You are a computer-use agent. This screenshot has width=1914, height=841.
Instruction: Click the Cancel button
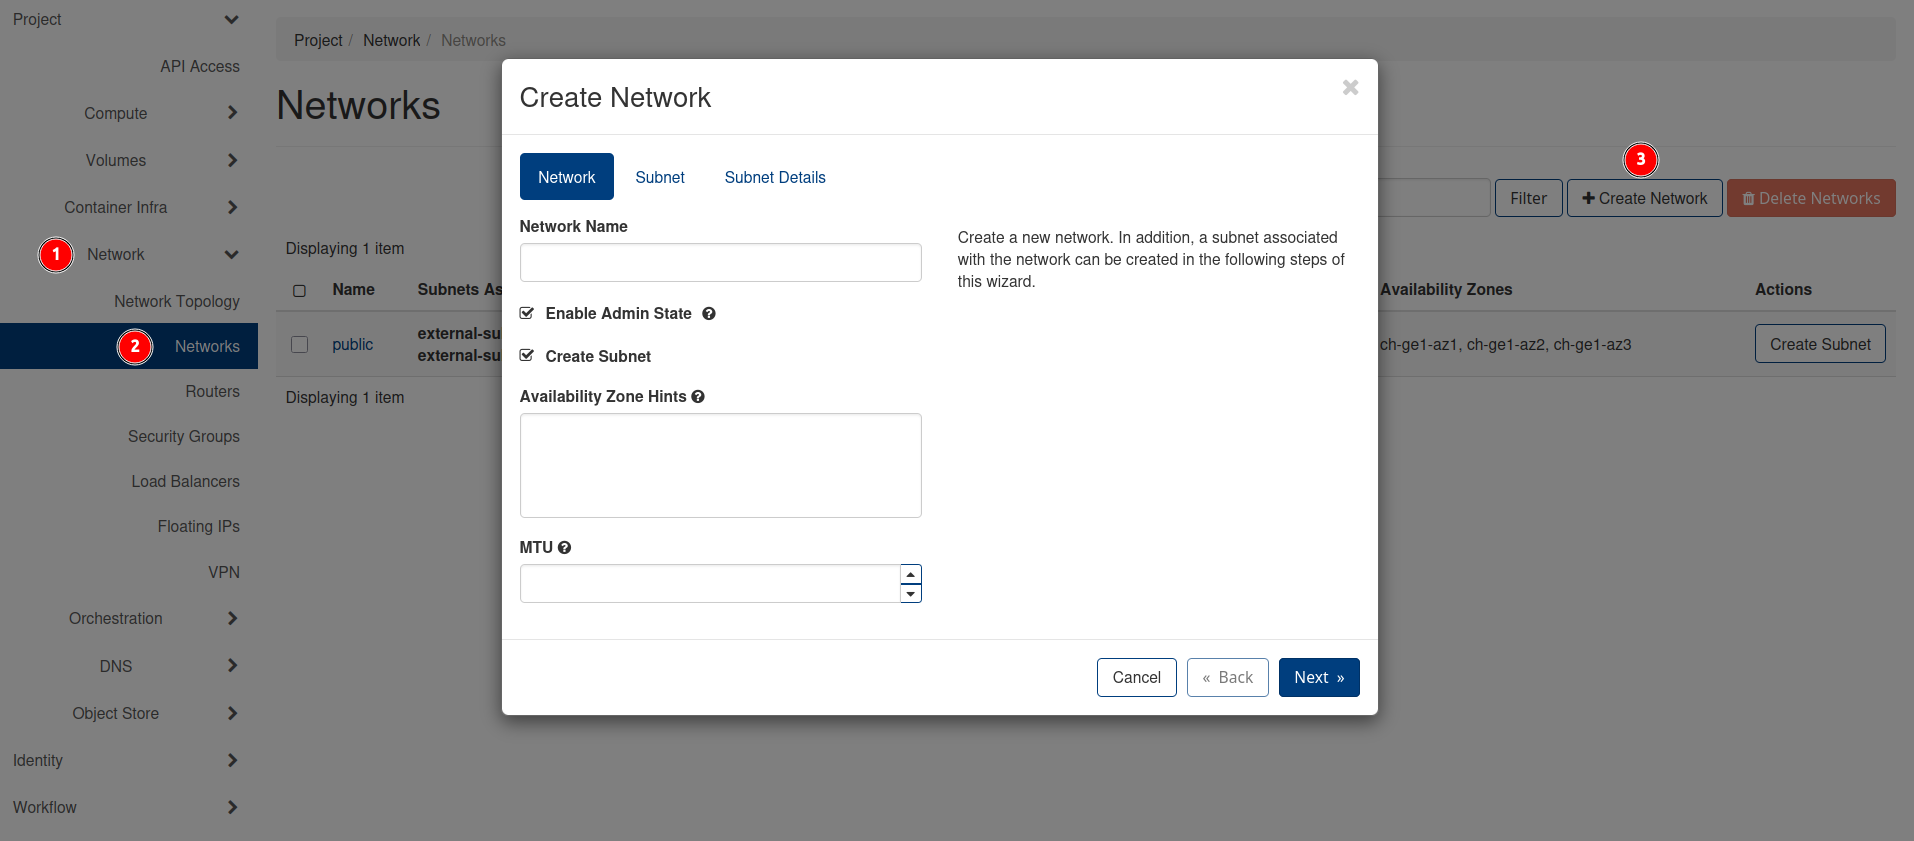point(1136,678)
